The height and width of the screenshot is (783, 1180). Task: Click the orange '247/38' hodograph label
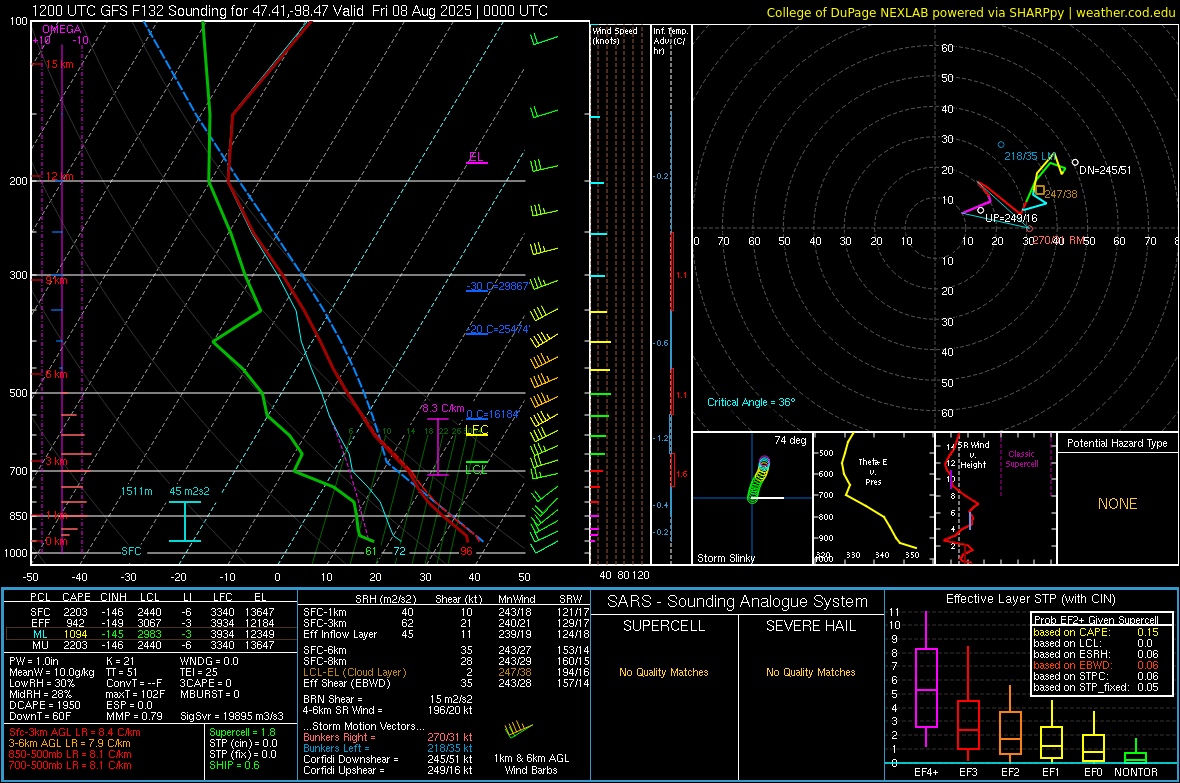click(x=1061, y=194)
